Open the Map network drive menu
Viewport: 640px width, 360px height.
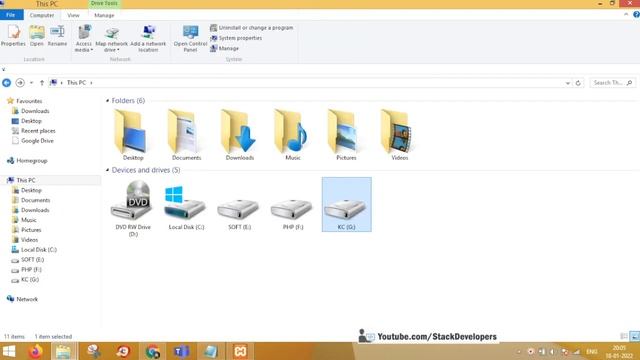[x=111, y=38]
